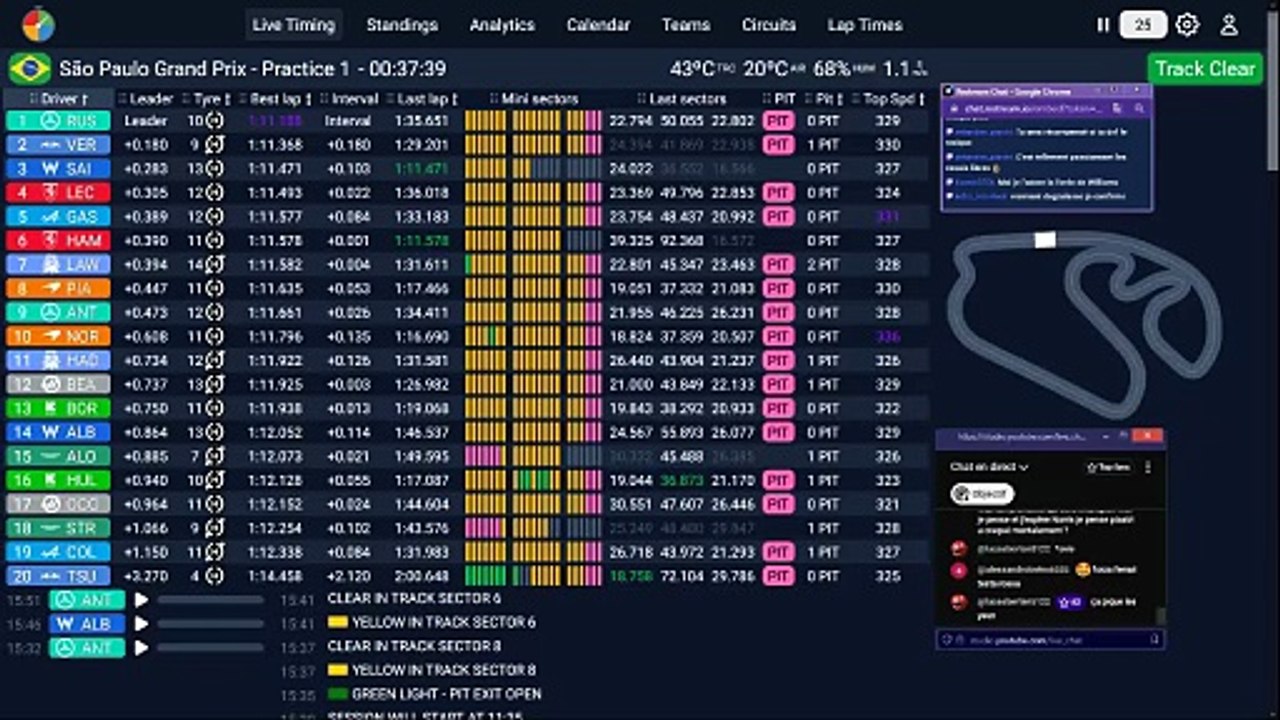Click the Leader column header
Screen dimensions: 1280x720
tap(146, 99)
